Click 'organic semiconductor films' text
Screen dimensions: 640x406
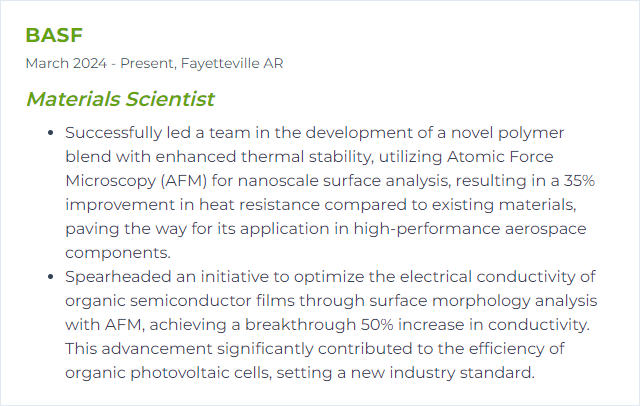click(x=180, y=301)
